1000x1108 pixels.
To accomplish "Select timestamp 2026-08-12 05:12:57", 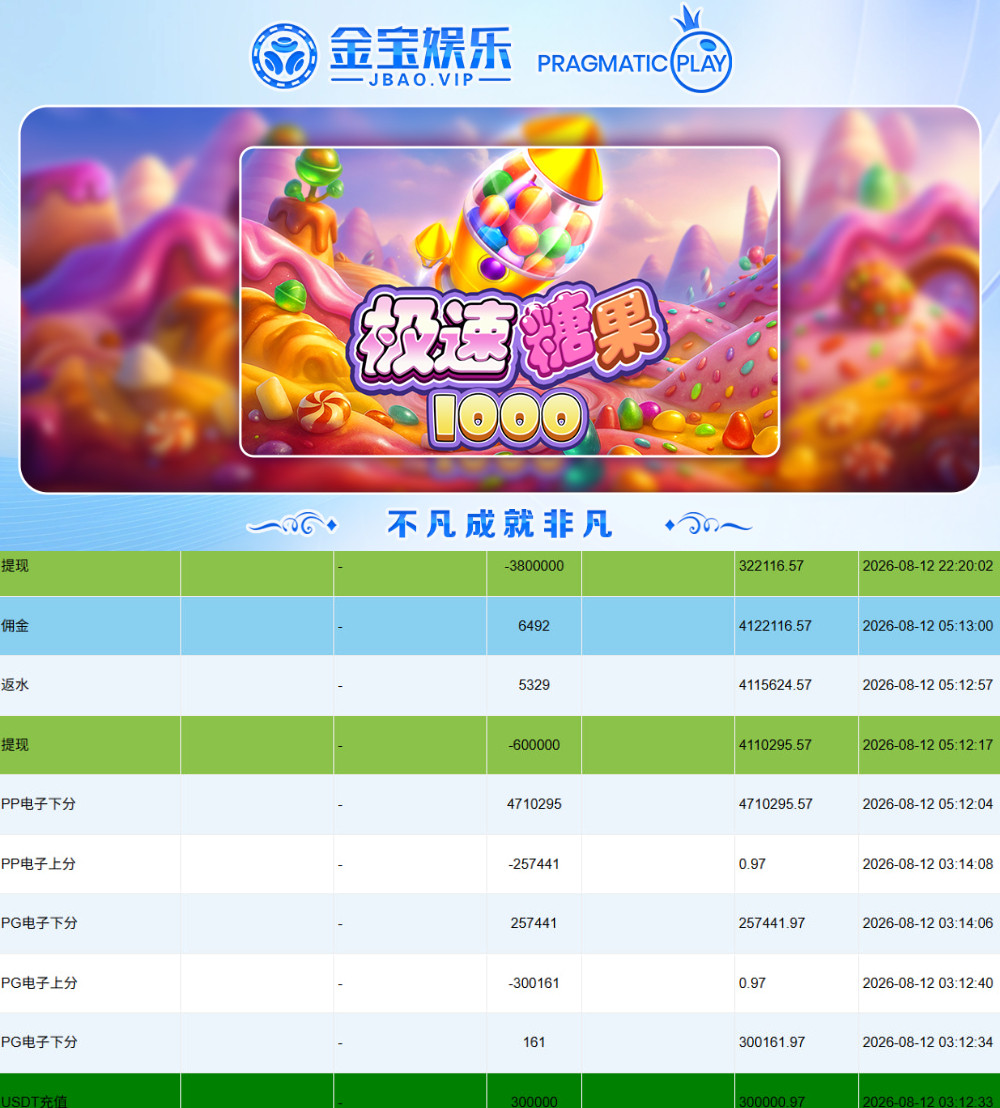I will (927, 685).
